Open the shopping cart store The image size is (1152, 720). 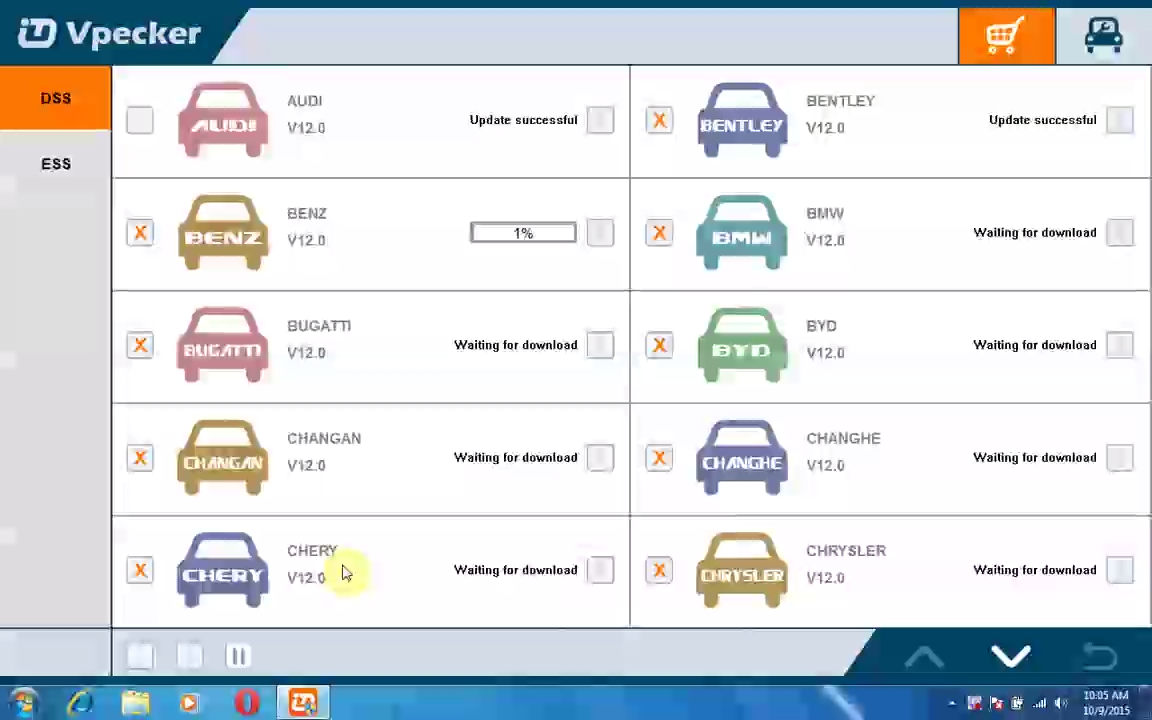(1006, 35)
